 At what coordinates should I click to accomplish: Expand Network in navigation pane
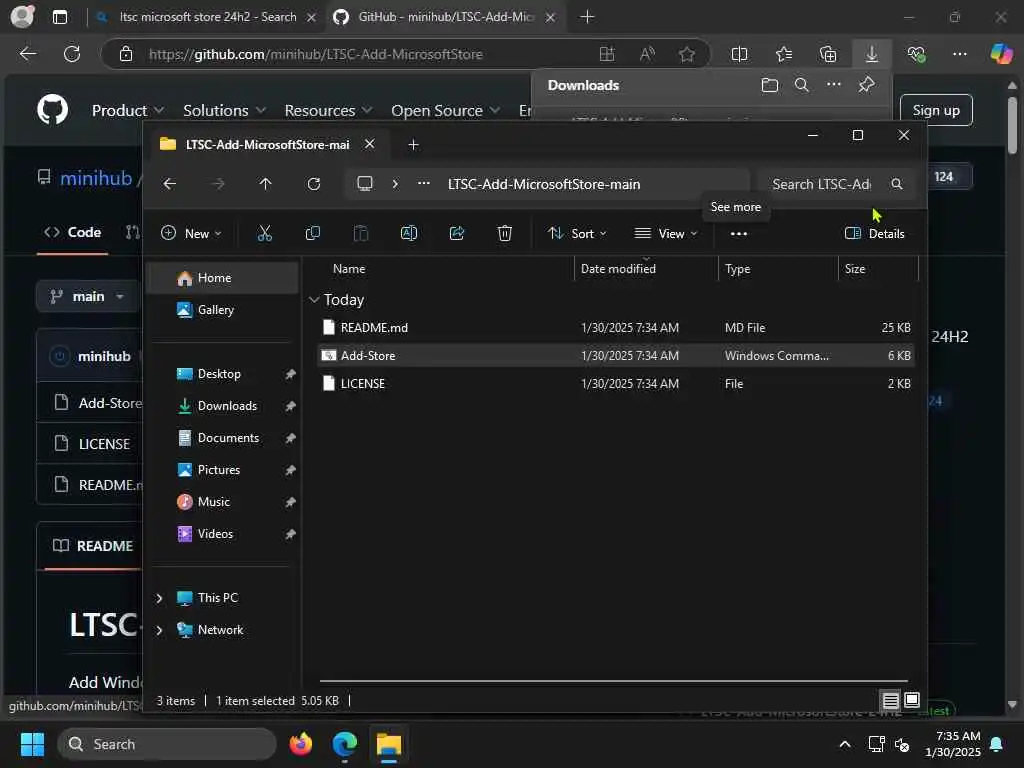click(x=159, y=630)
